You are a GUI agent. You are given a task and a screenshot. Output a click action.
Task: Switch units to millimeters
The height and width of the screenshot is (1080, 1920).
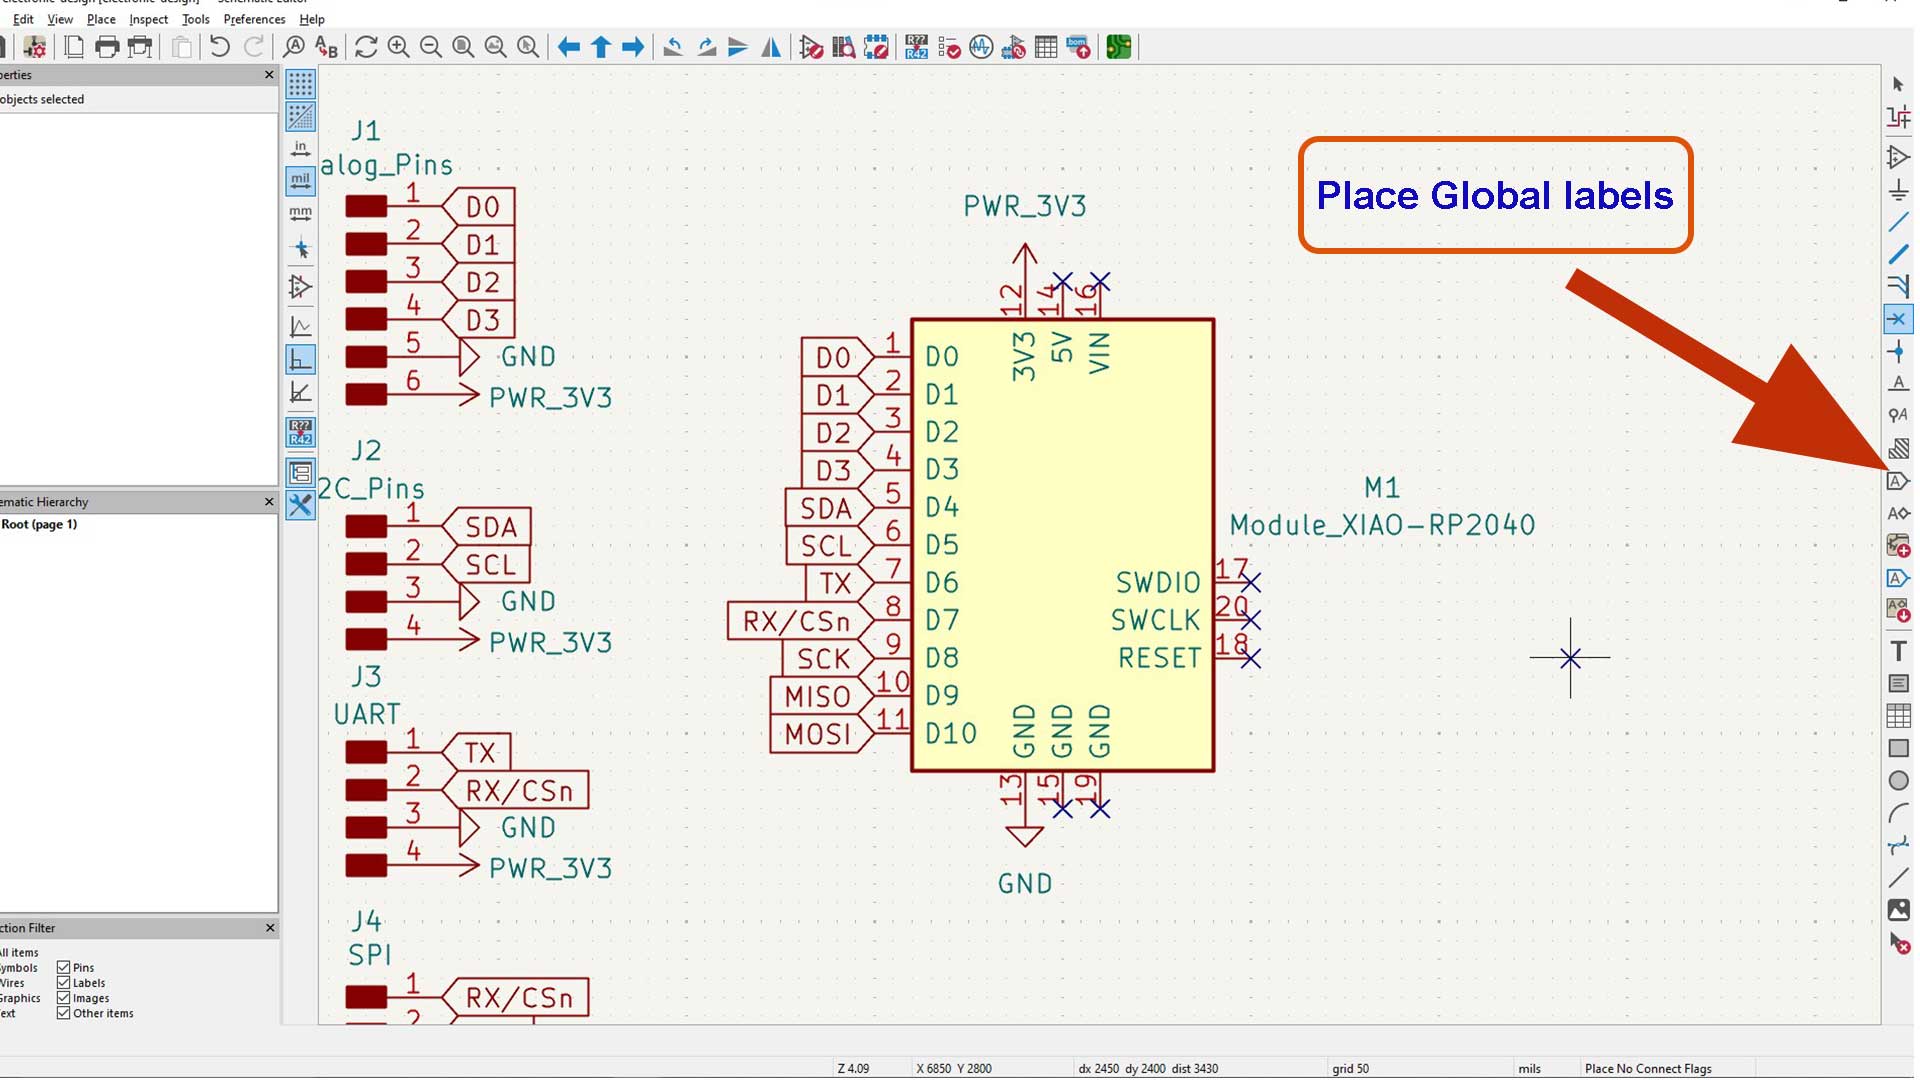coord(300,214)
